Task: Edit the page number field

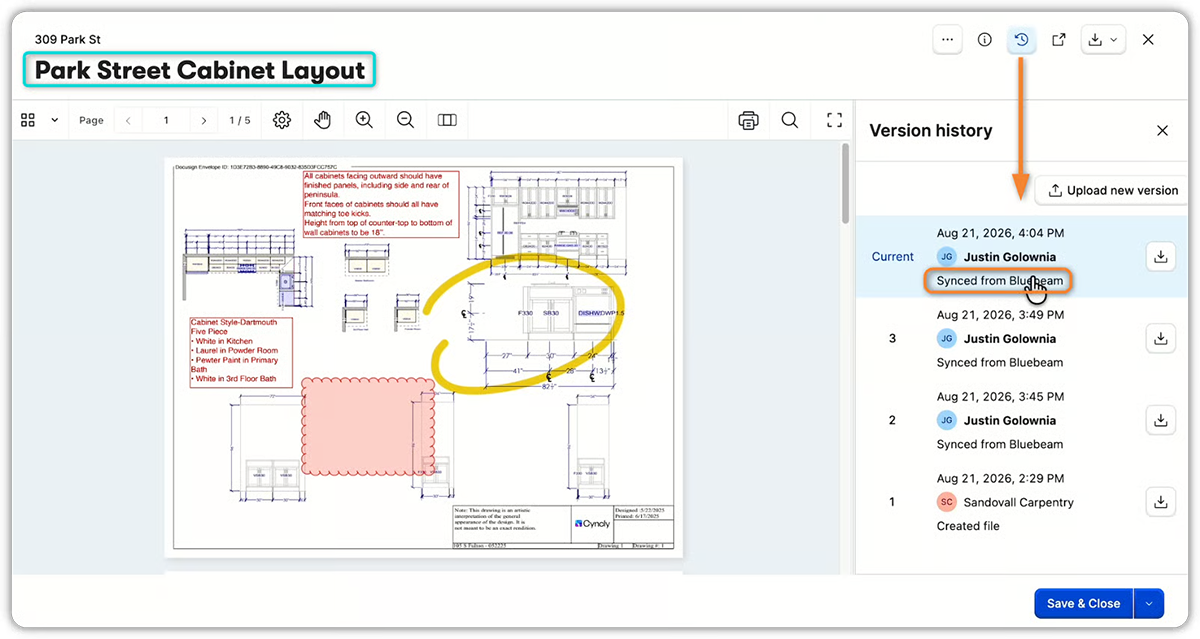Action: (166, 120)
